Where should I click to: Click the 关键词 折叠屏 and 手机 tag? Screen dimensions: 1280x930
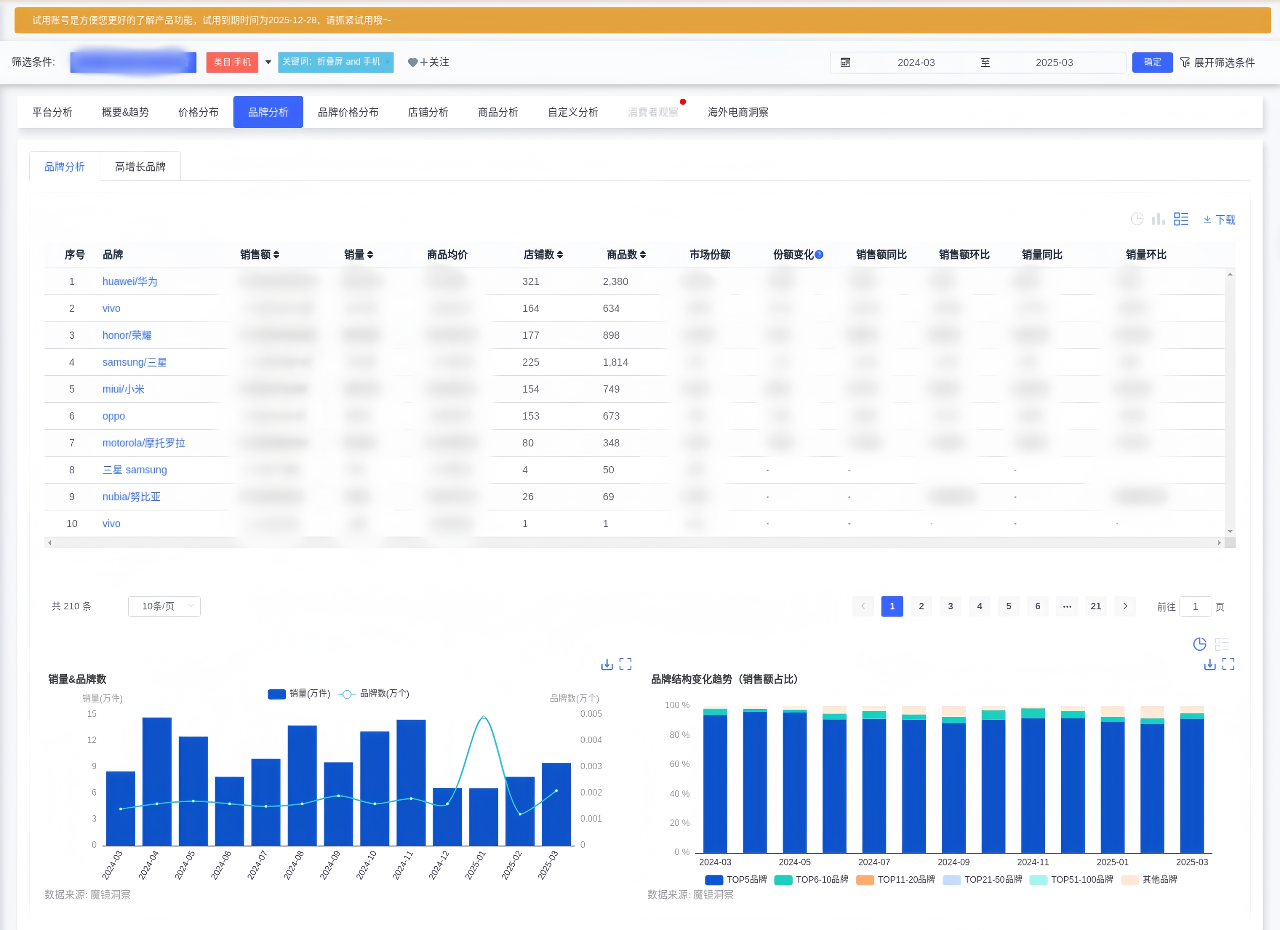point(335,62)
